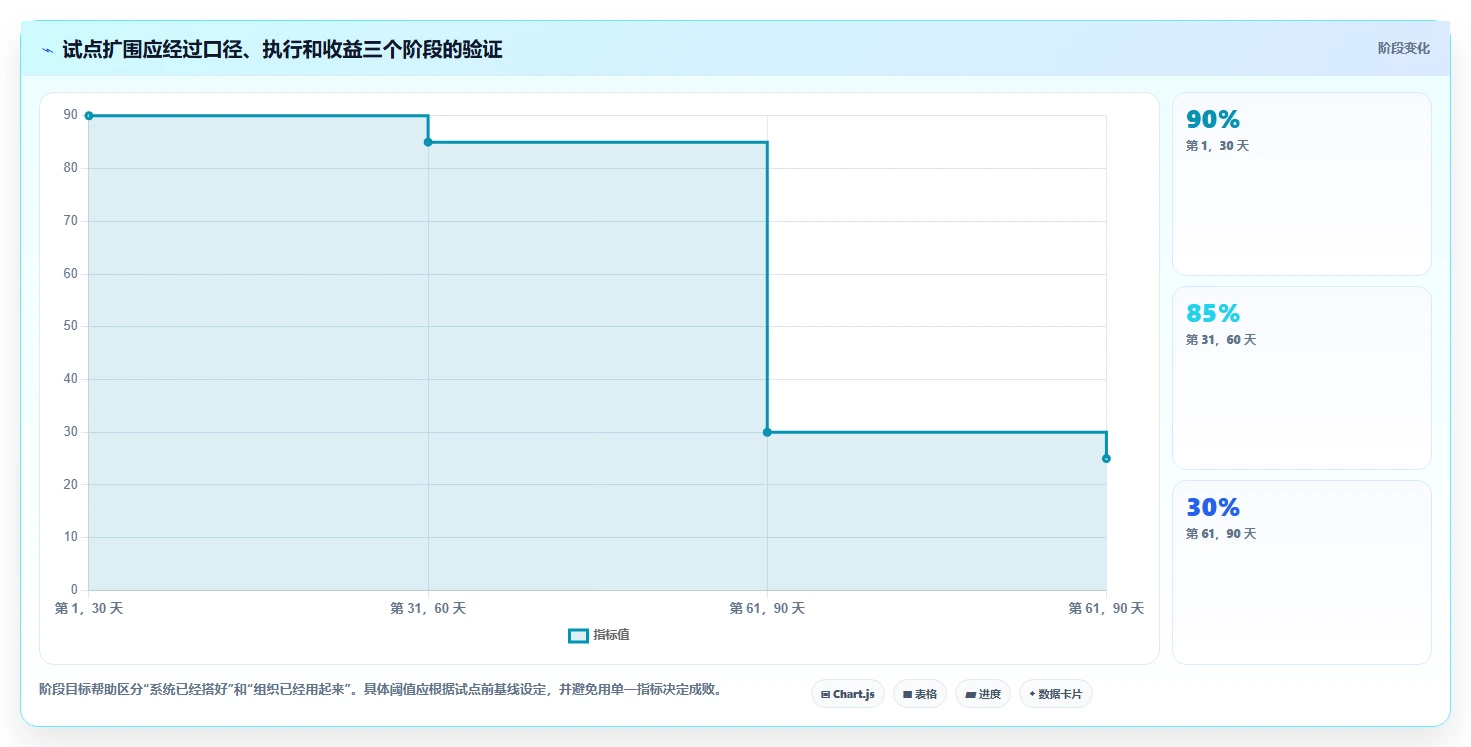Image resolution: width=1471 pixels, height=747 pixels.
Task: Click the card caption 第 31，60 天
Action: pyautogui.click(x=1221, y=340)
